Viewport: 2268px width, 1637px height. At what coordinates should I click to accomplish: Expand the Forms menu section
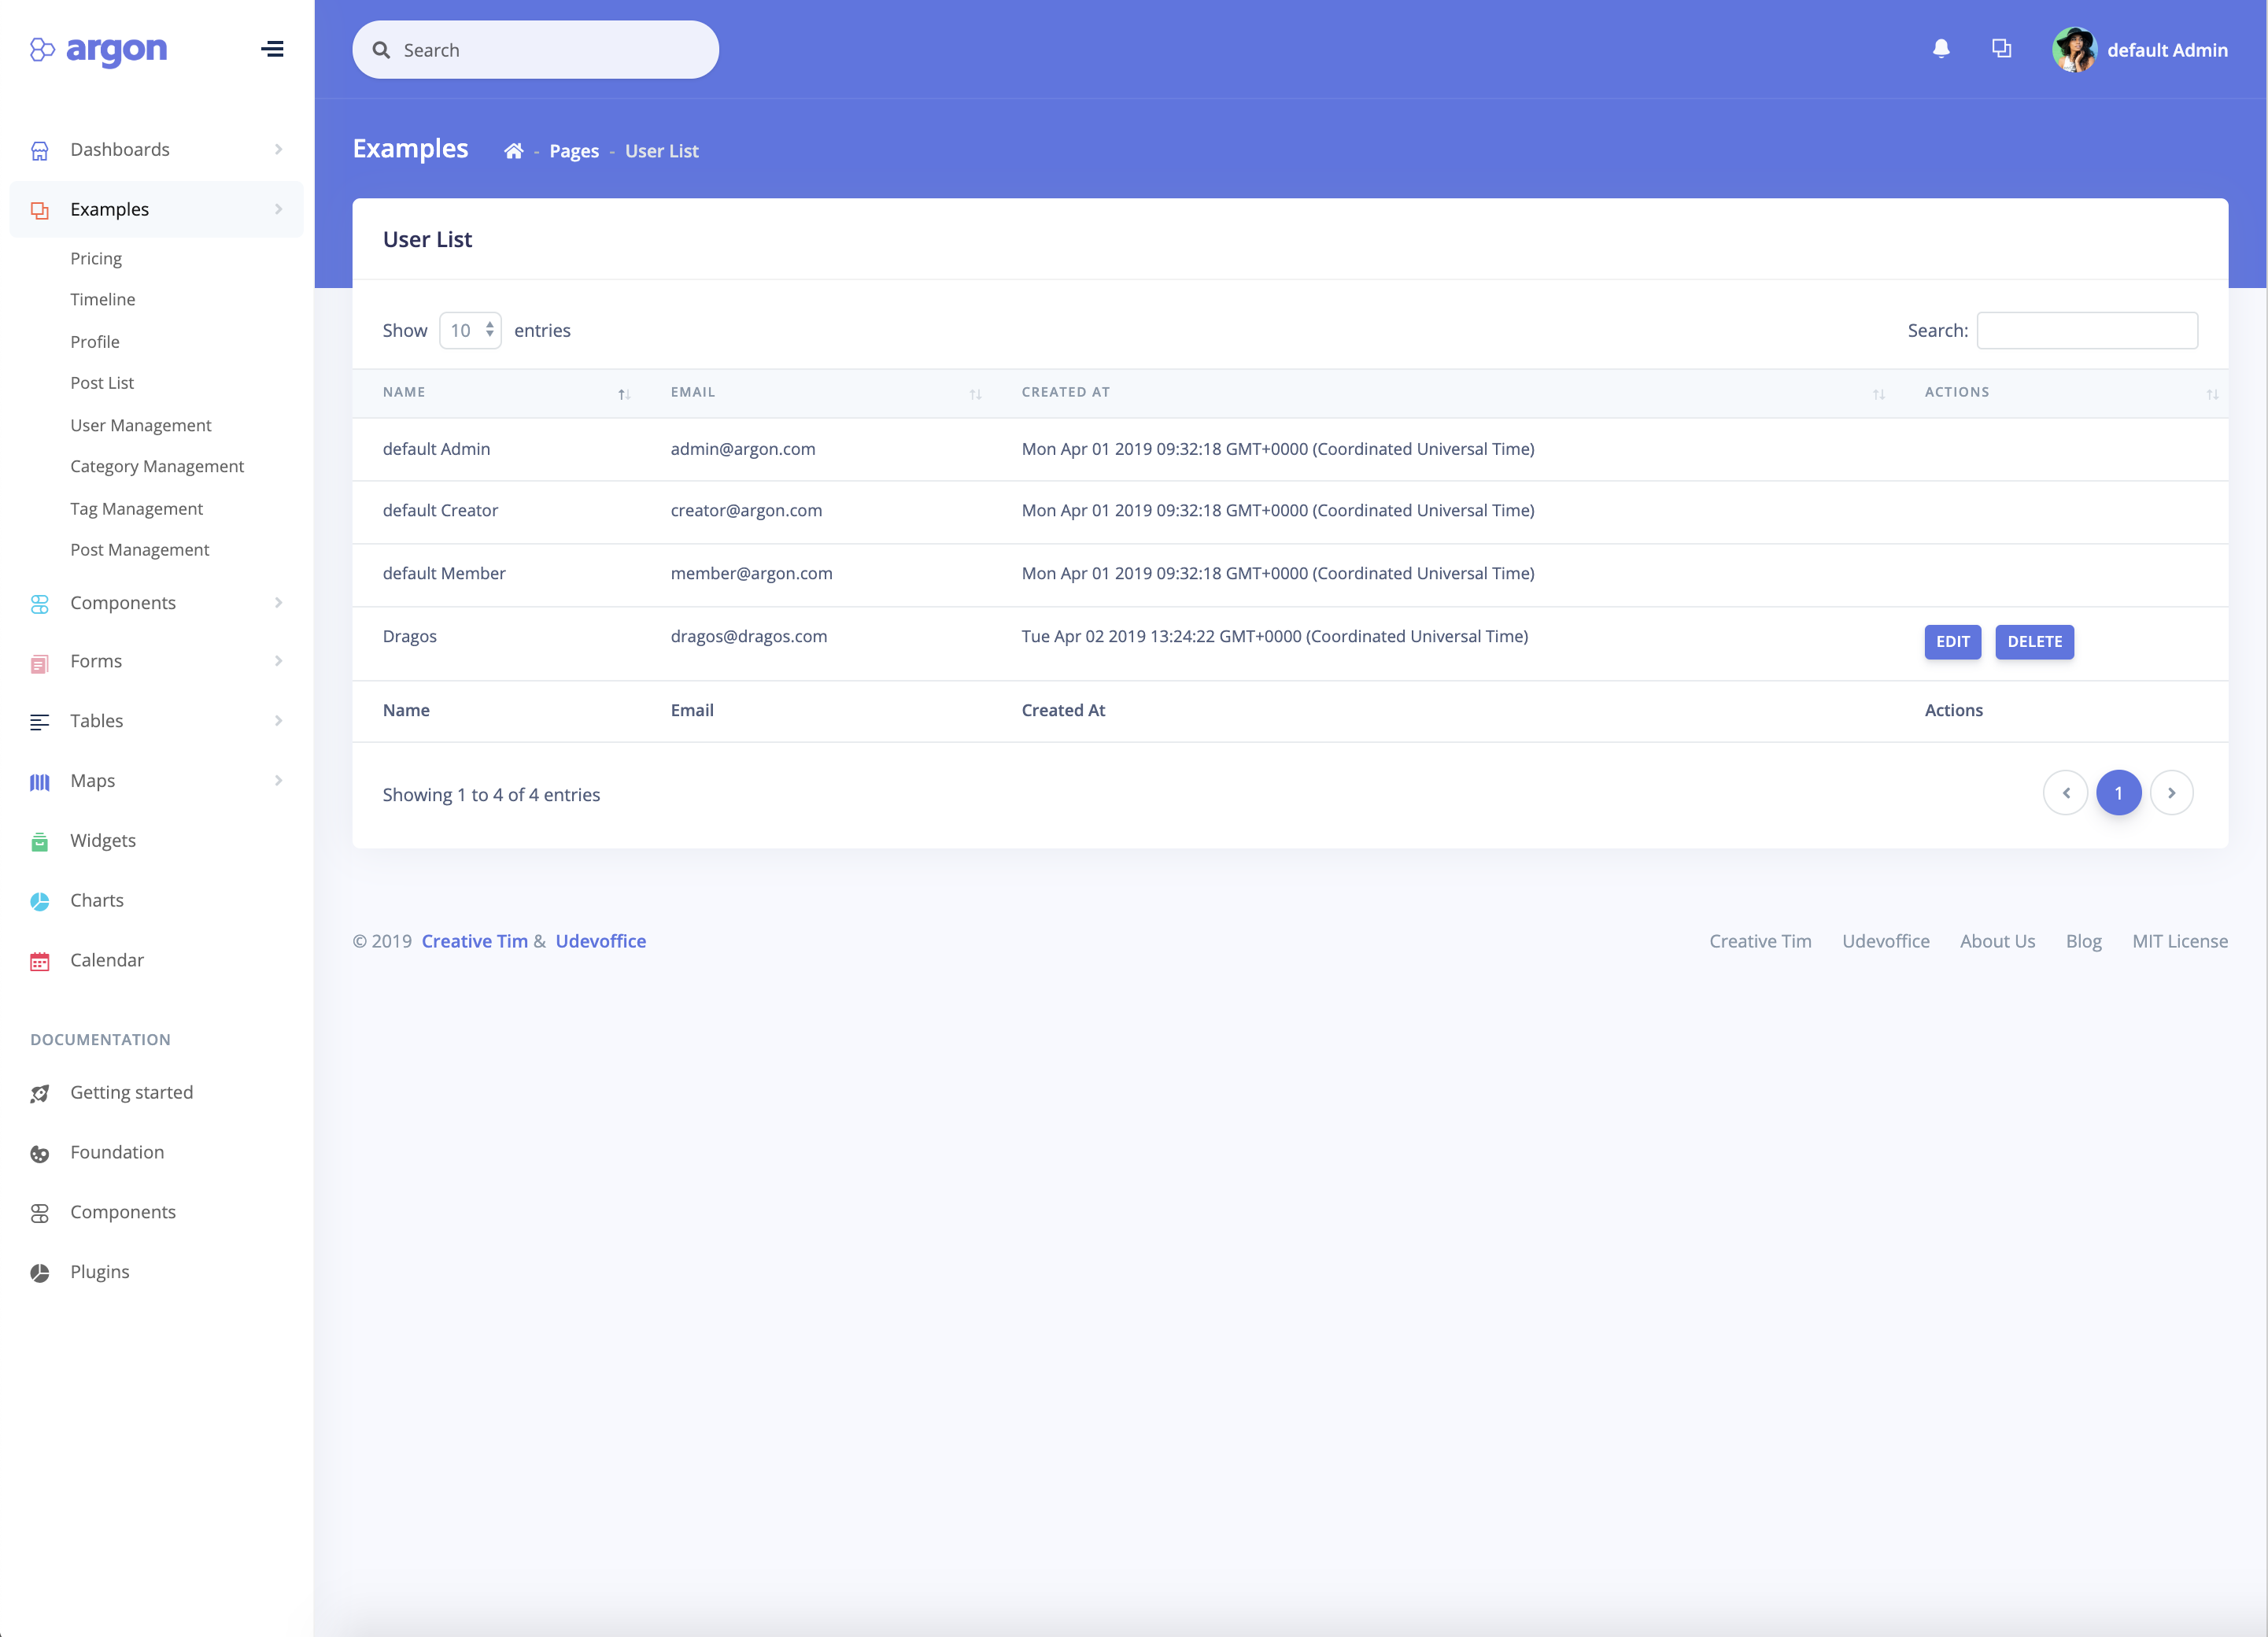(155, 660)
